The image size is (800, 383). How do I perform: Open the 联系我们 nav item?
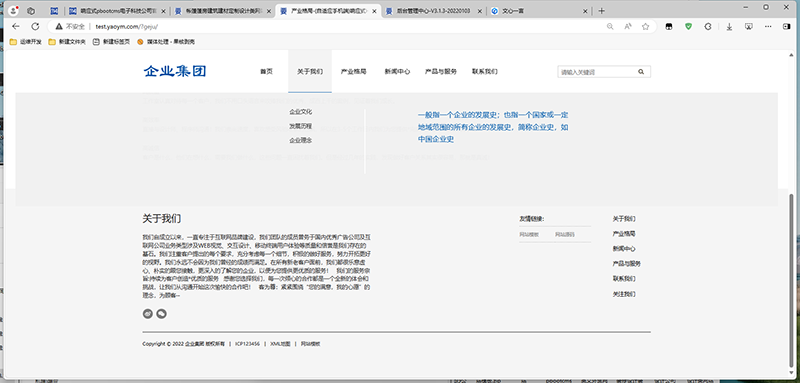(x=485, y=72)
